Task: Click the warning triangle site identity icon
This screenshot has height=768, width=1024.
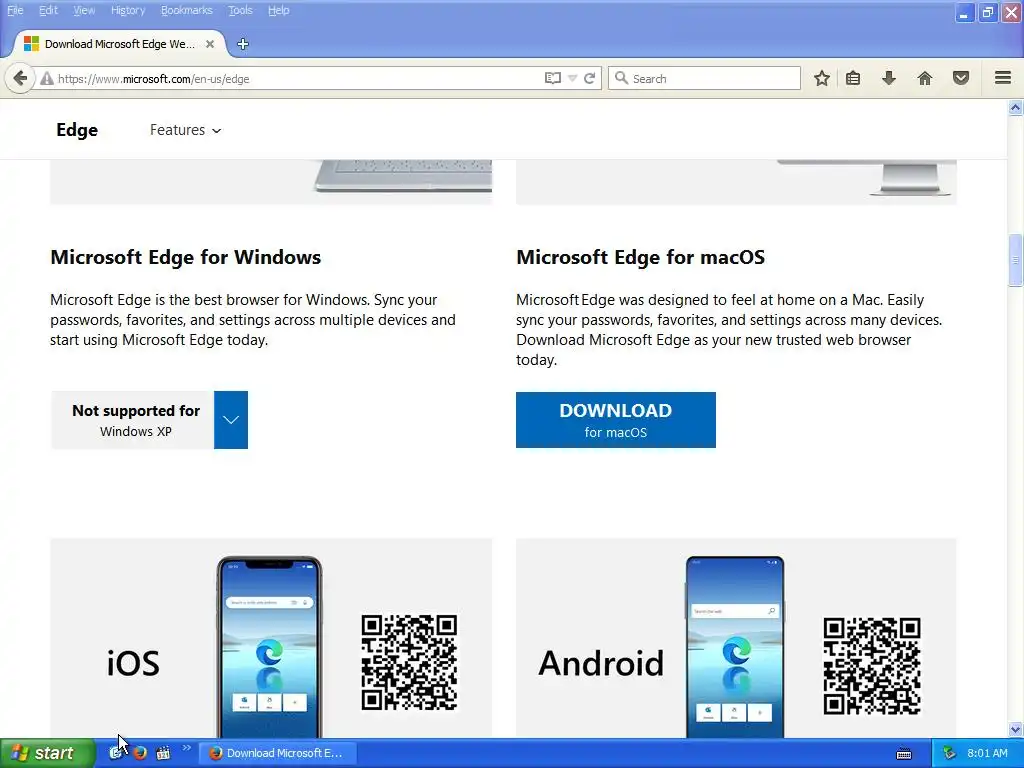Action: [x=46, y=79]
